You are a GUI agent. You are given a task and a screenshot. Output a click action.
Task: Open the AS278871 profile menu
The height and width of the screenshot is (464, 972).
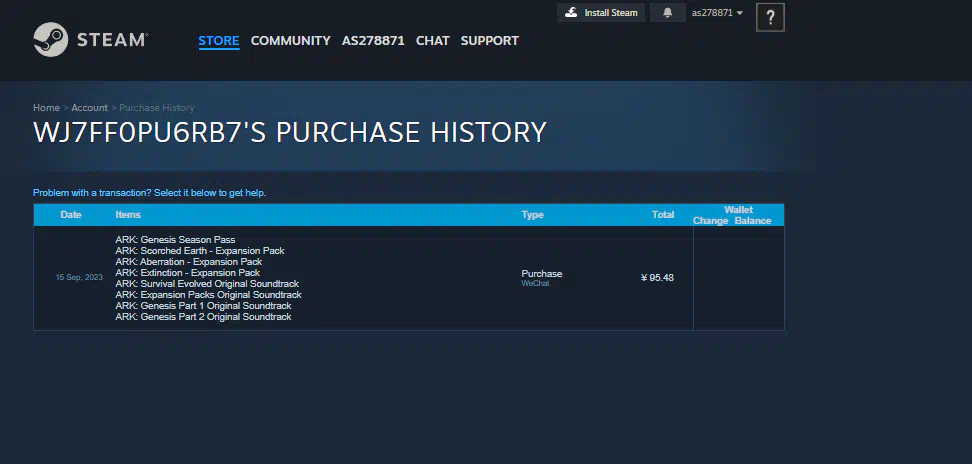pyautogui.click(x=373, y=41)
